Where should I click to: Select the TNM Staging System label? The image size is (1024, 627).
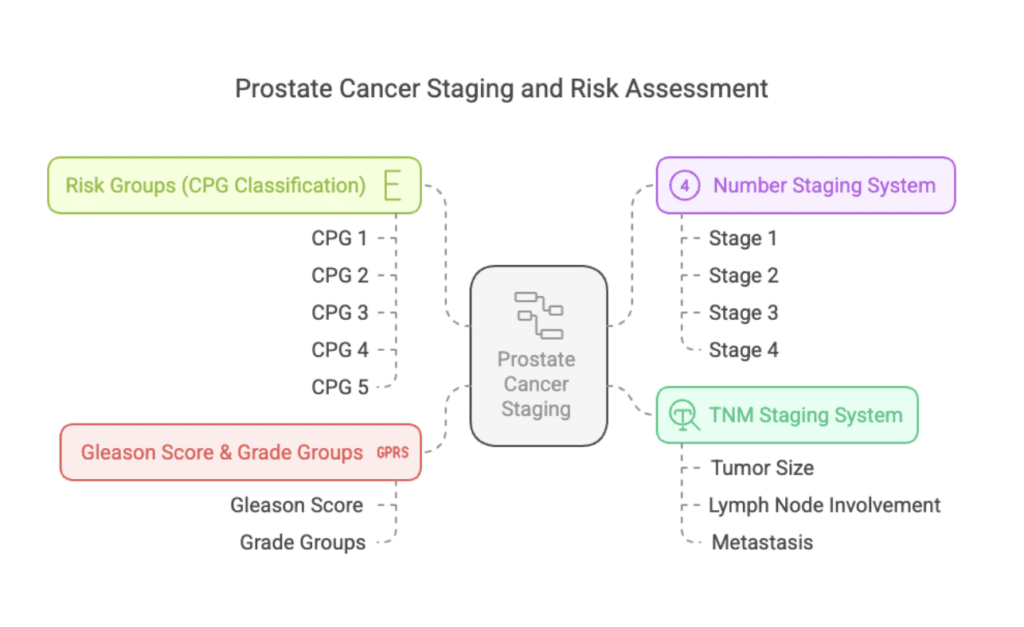pos(806,415)
